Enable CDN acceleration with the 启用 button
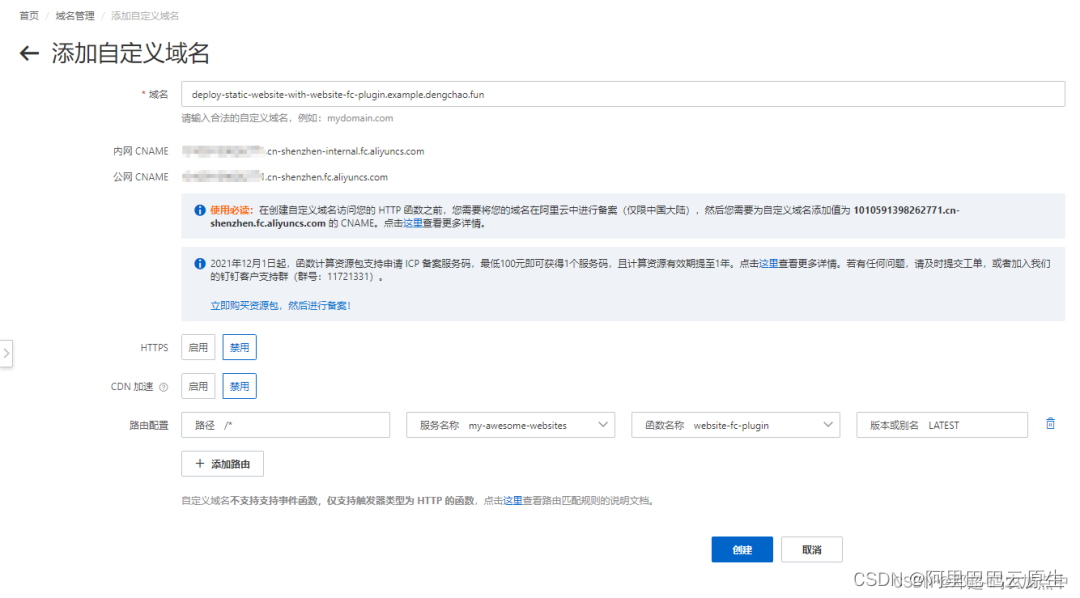The width and height of the screenshot is (1080, 598). (197, 385)
